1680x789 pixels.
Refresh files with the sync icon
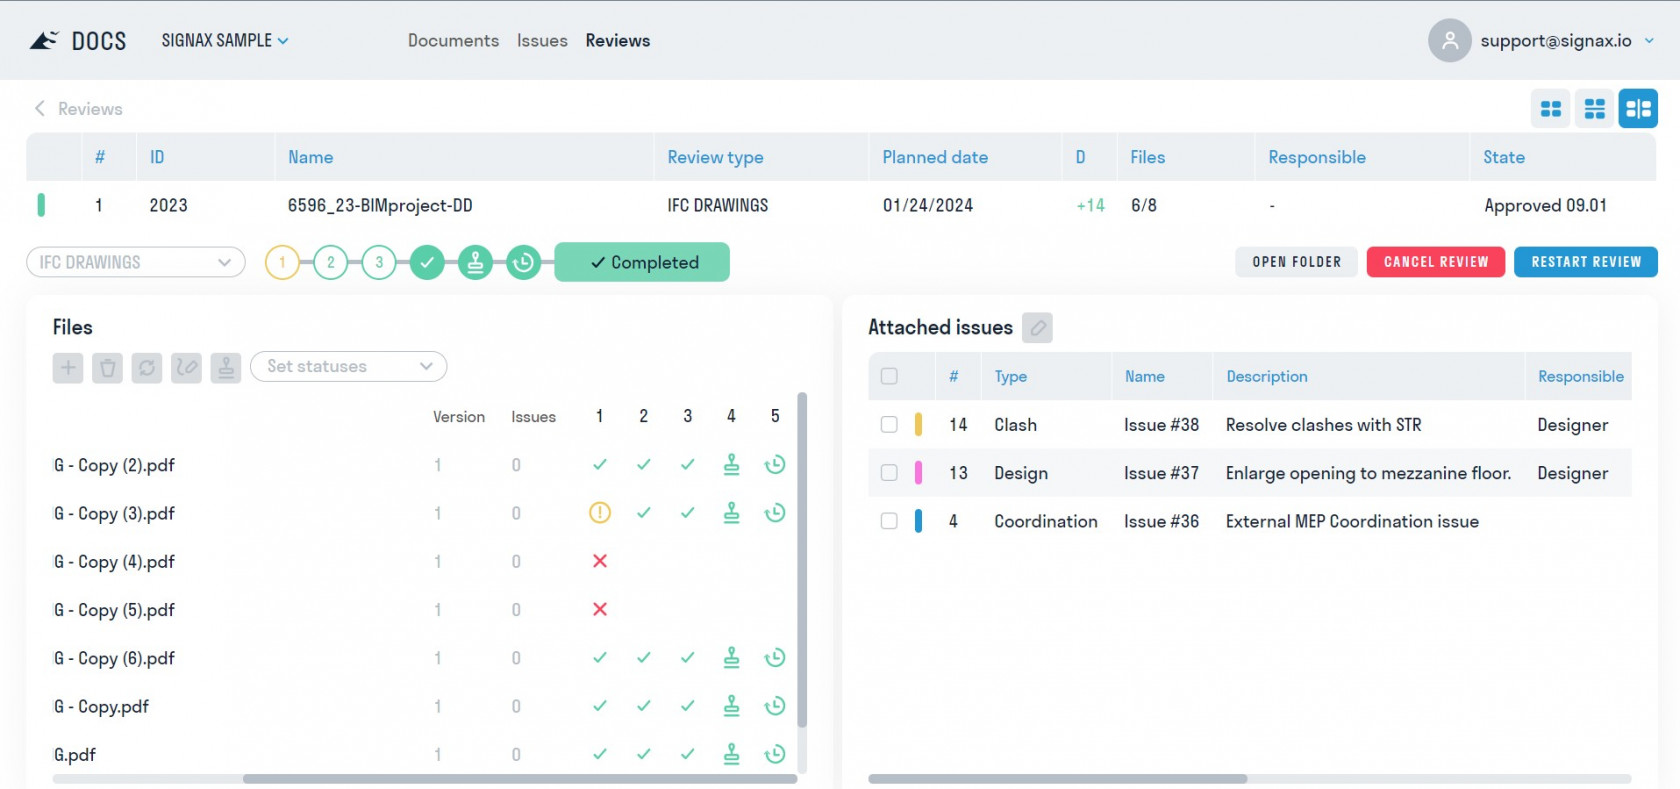[147, 368]
